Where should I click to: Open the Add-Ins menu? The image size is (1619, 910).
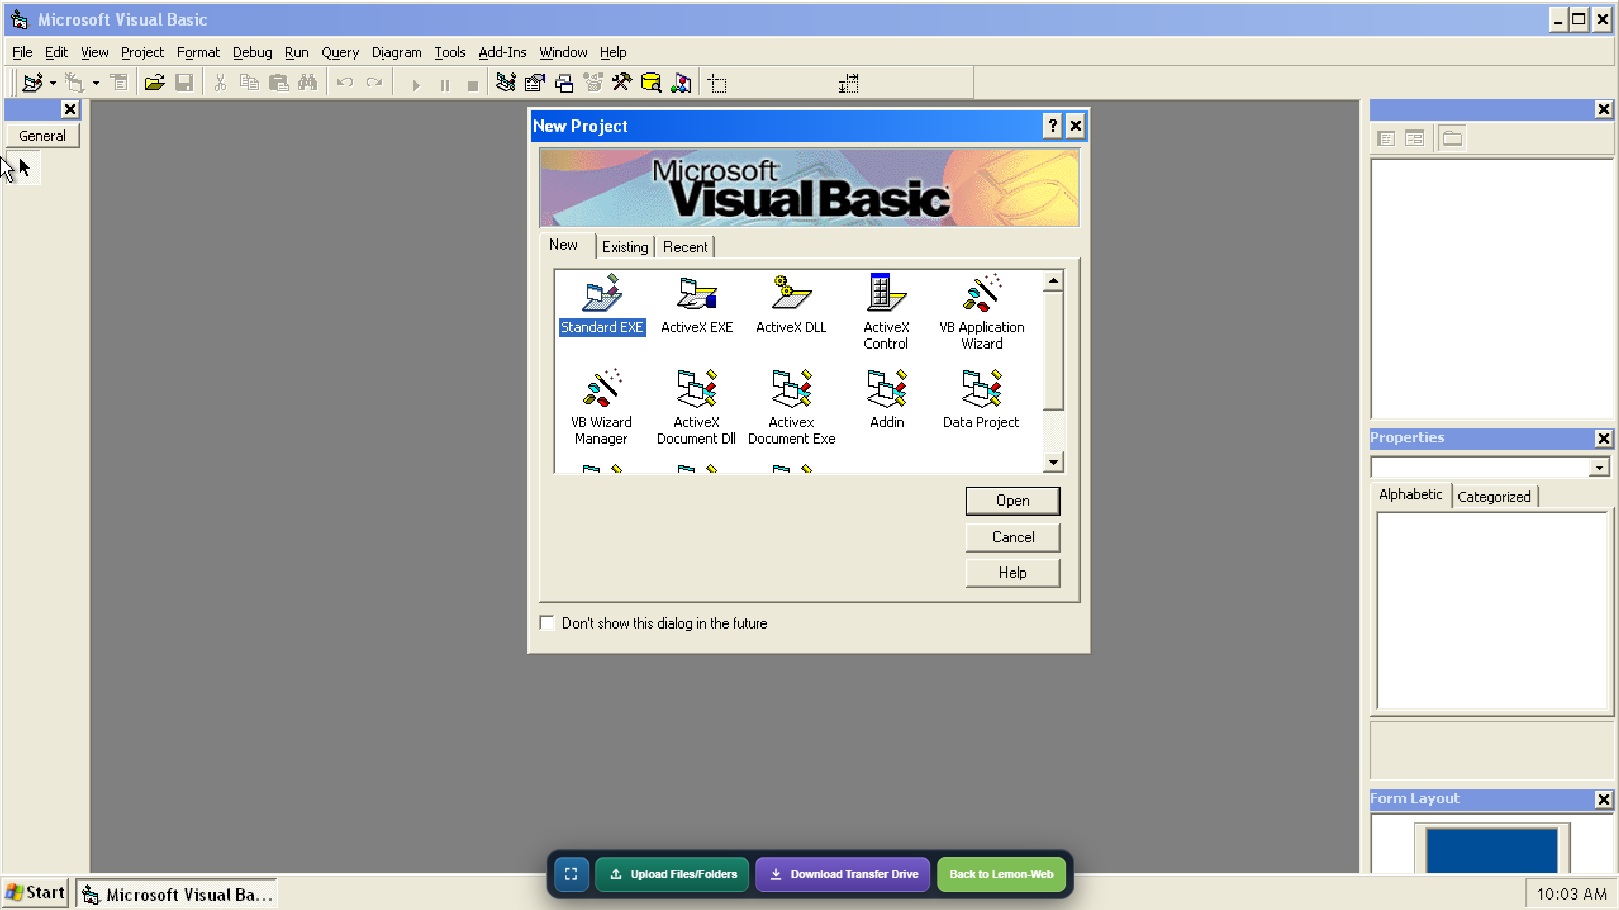tap(502, 52)
